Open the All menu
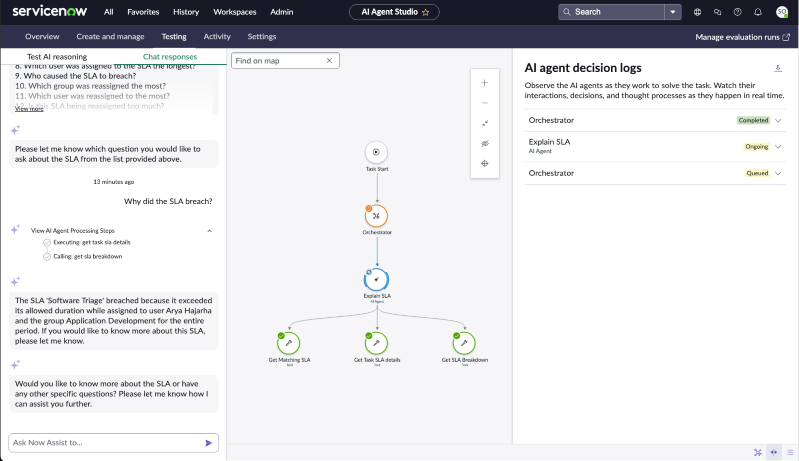Image resolution: width=799 pixels, height=461 pixels. 109,12
